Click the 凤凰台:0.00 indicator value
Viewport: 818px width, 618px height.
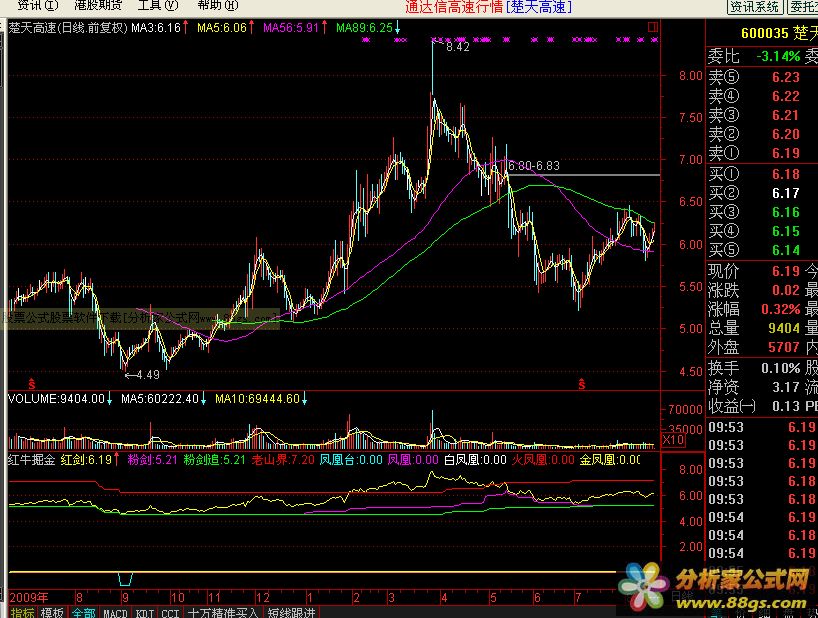click(x=351, y=459)
